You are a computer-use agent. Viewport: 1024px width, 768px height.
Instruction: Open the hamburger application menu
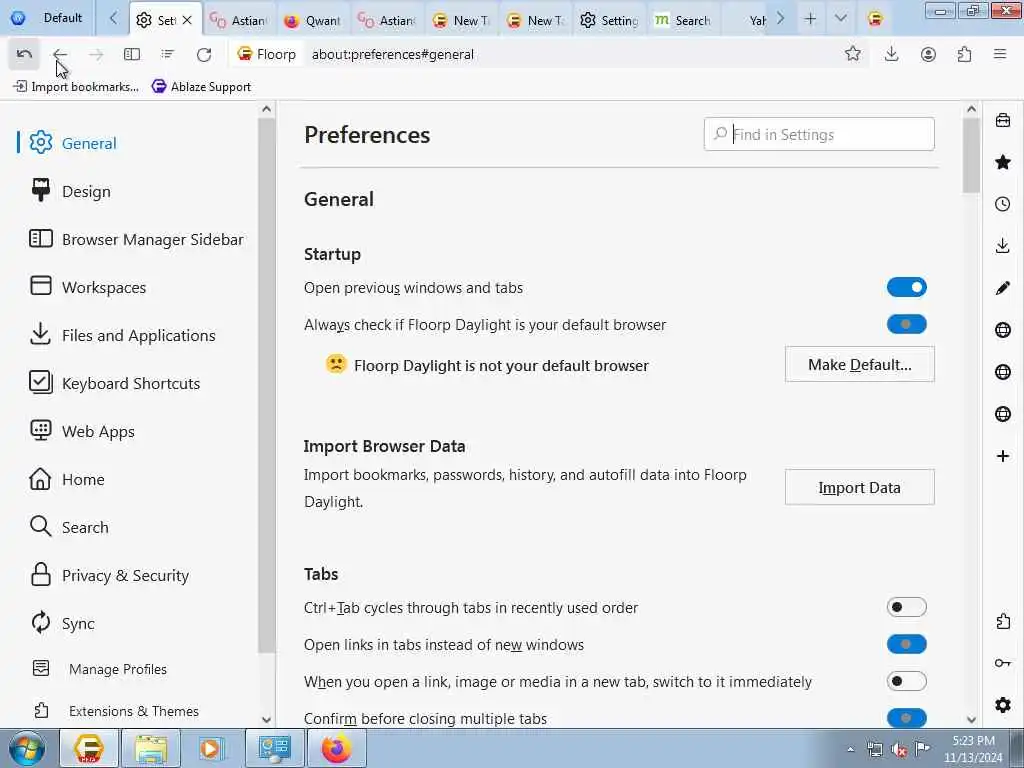click(x=1000, y=54)
